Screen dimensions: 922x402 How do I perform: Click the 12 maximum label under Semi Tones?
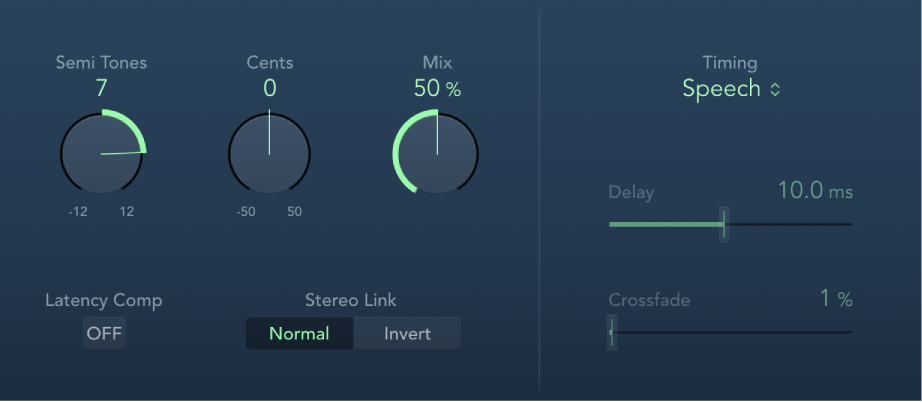pos(127,211)
